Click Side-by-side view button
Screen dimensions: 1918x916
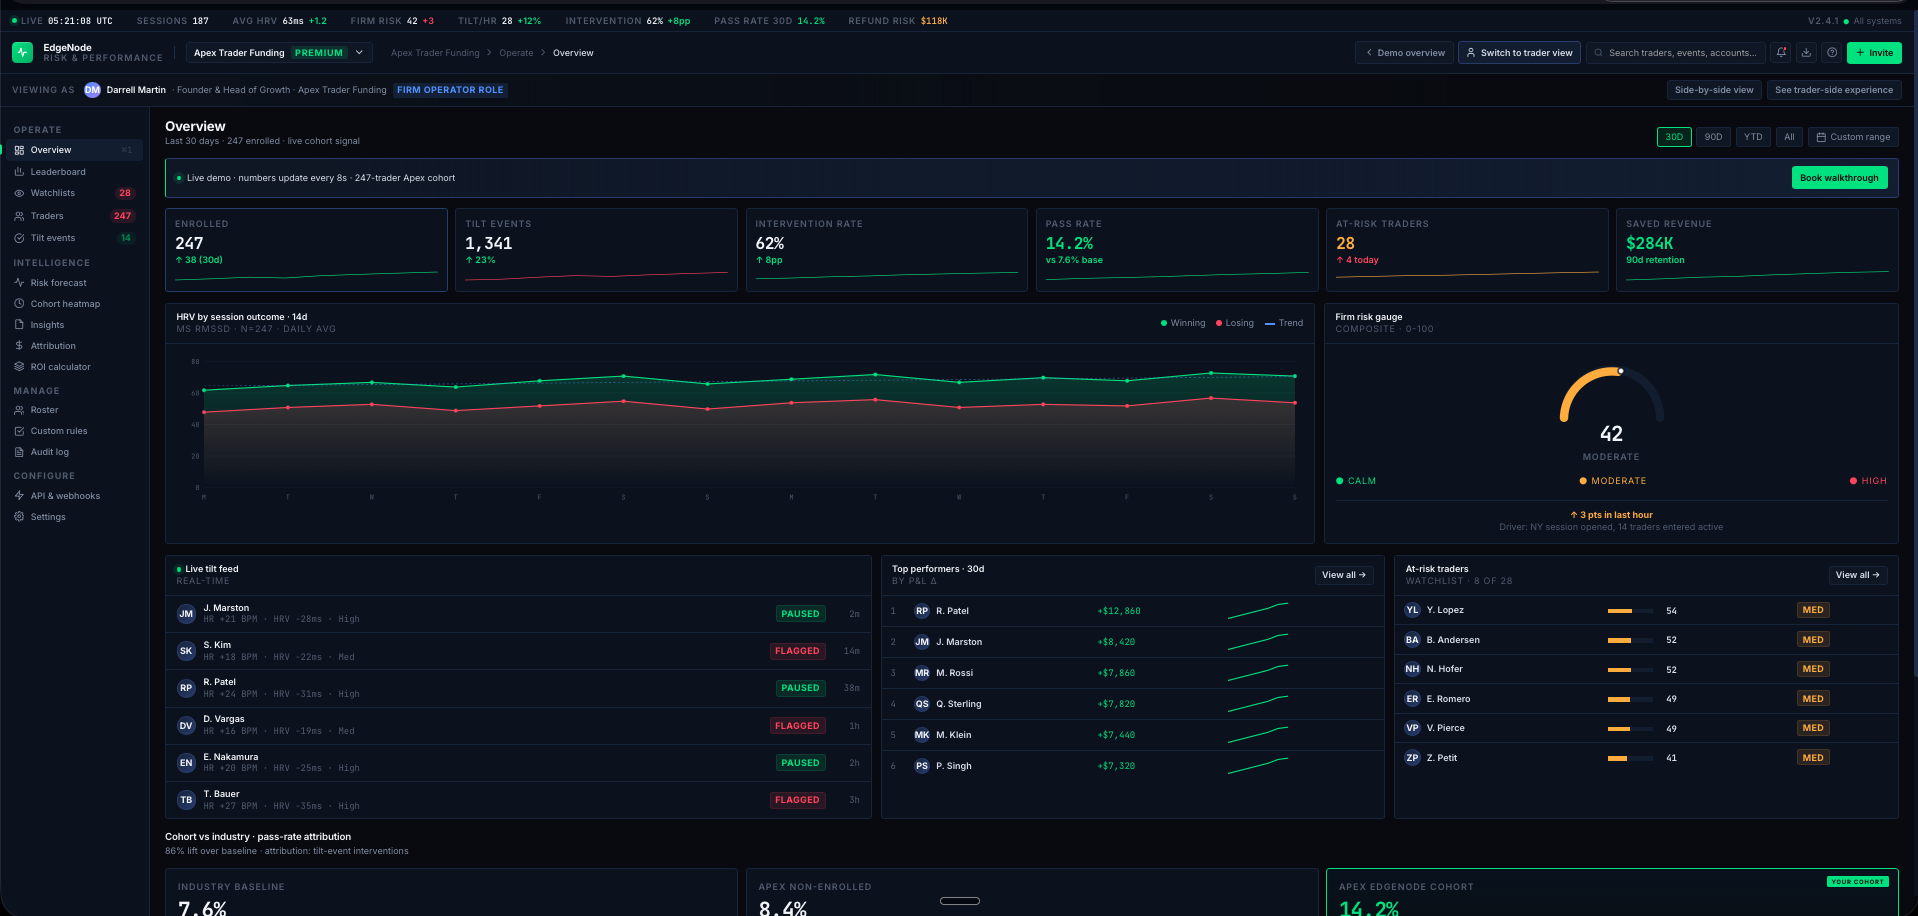(1714, 90)
